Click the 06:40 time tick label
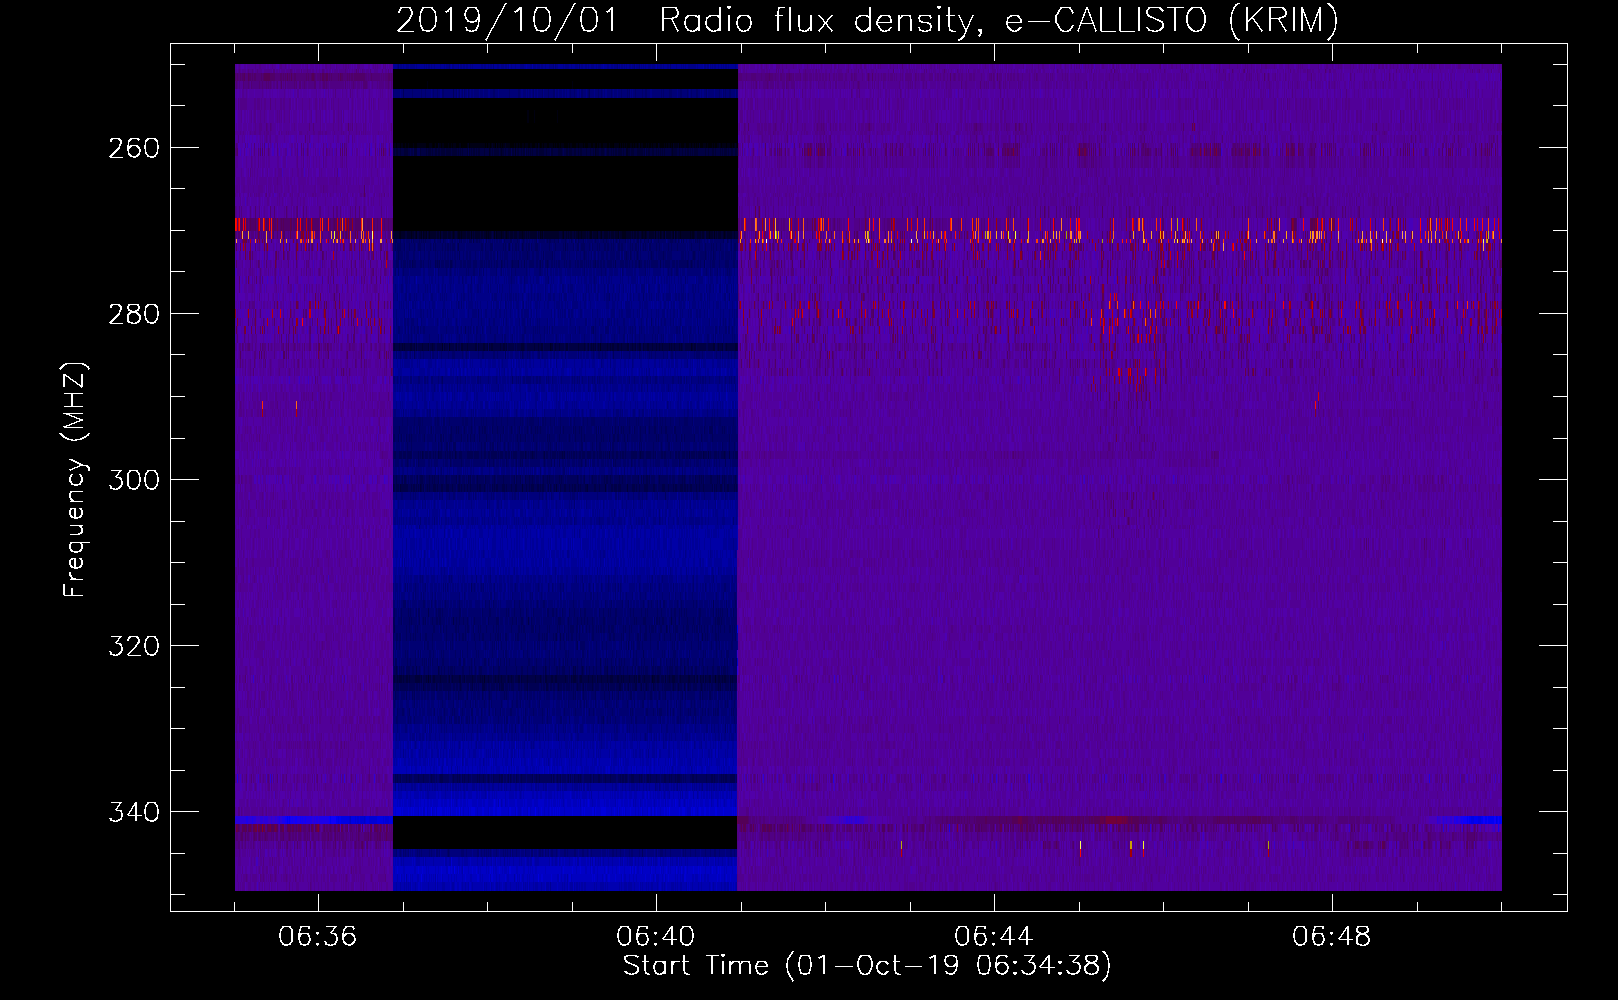This screenshot has width=1618, height=1000. click(x=656, y=937)
